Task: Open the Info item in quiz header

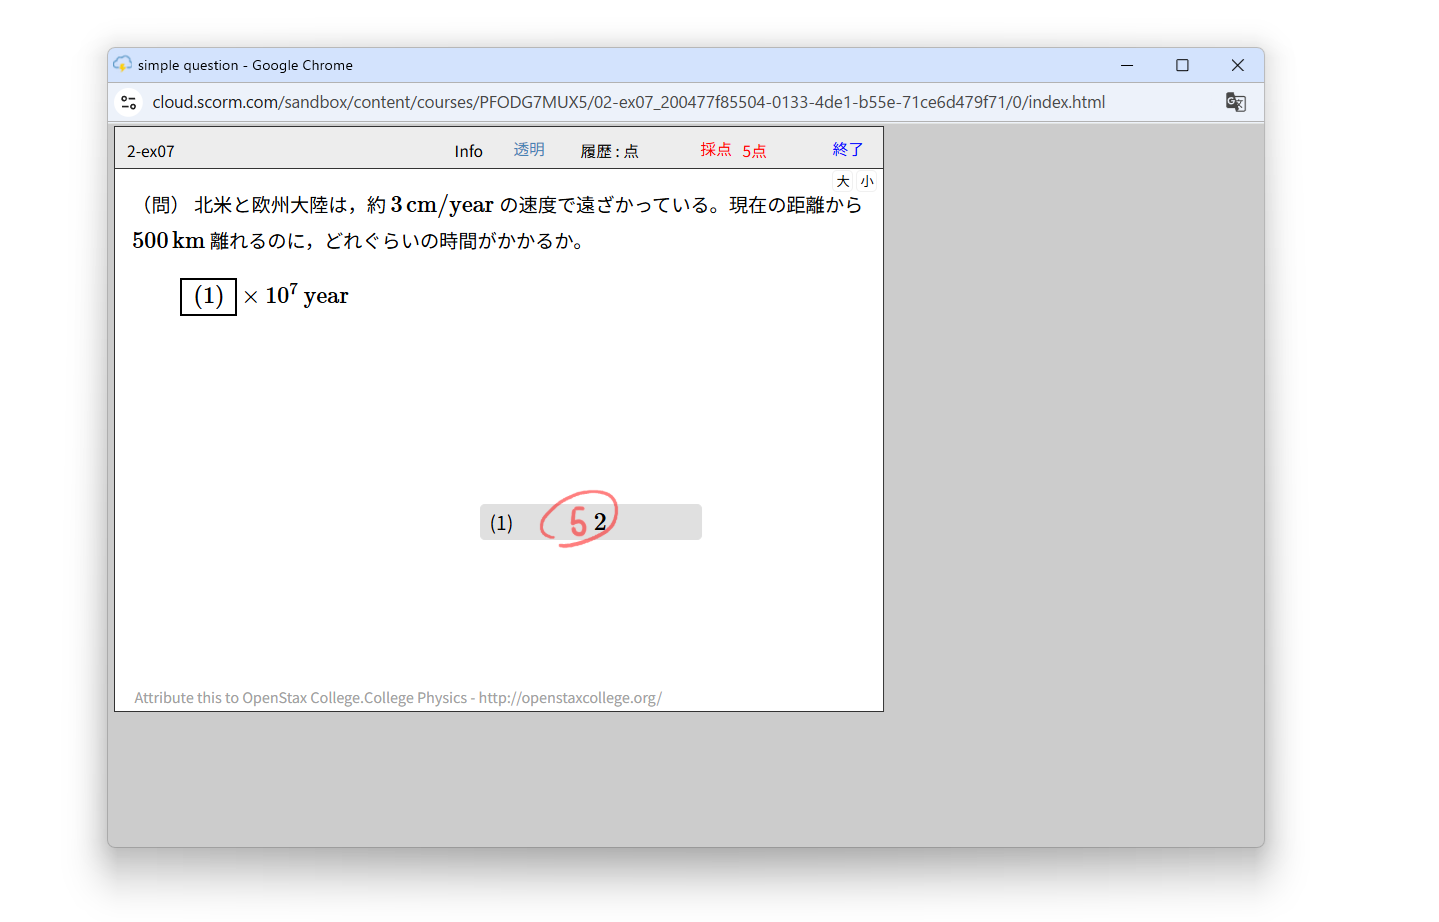Action: (468, 151)
